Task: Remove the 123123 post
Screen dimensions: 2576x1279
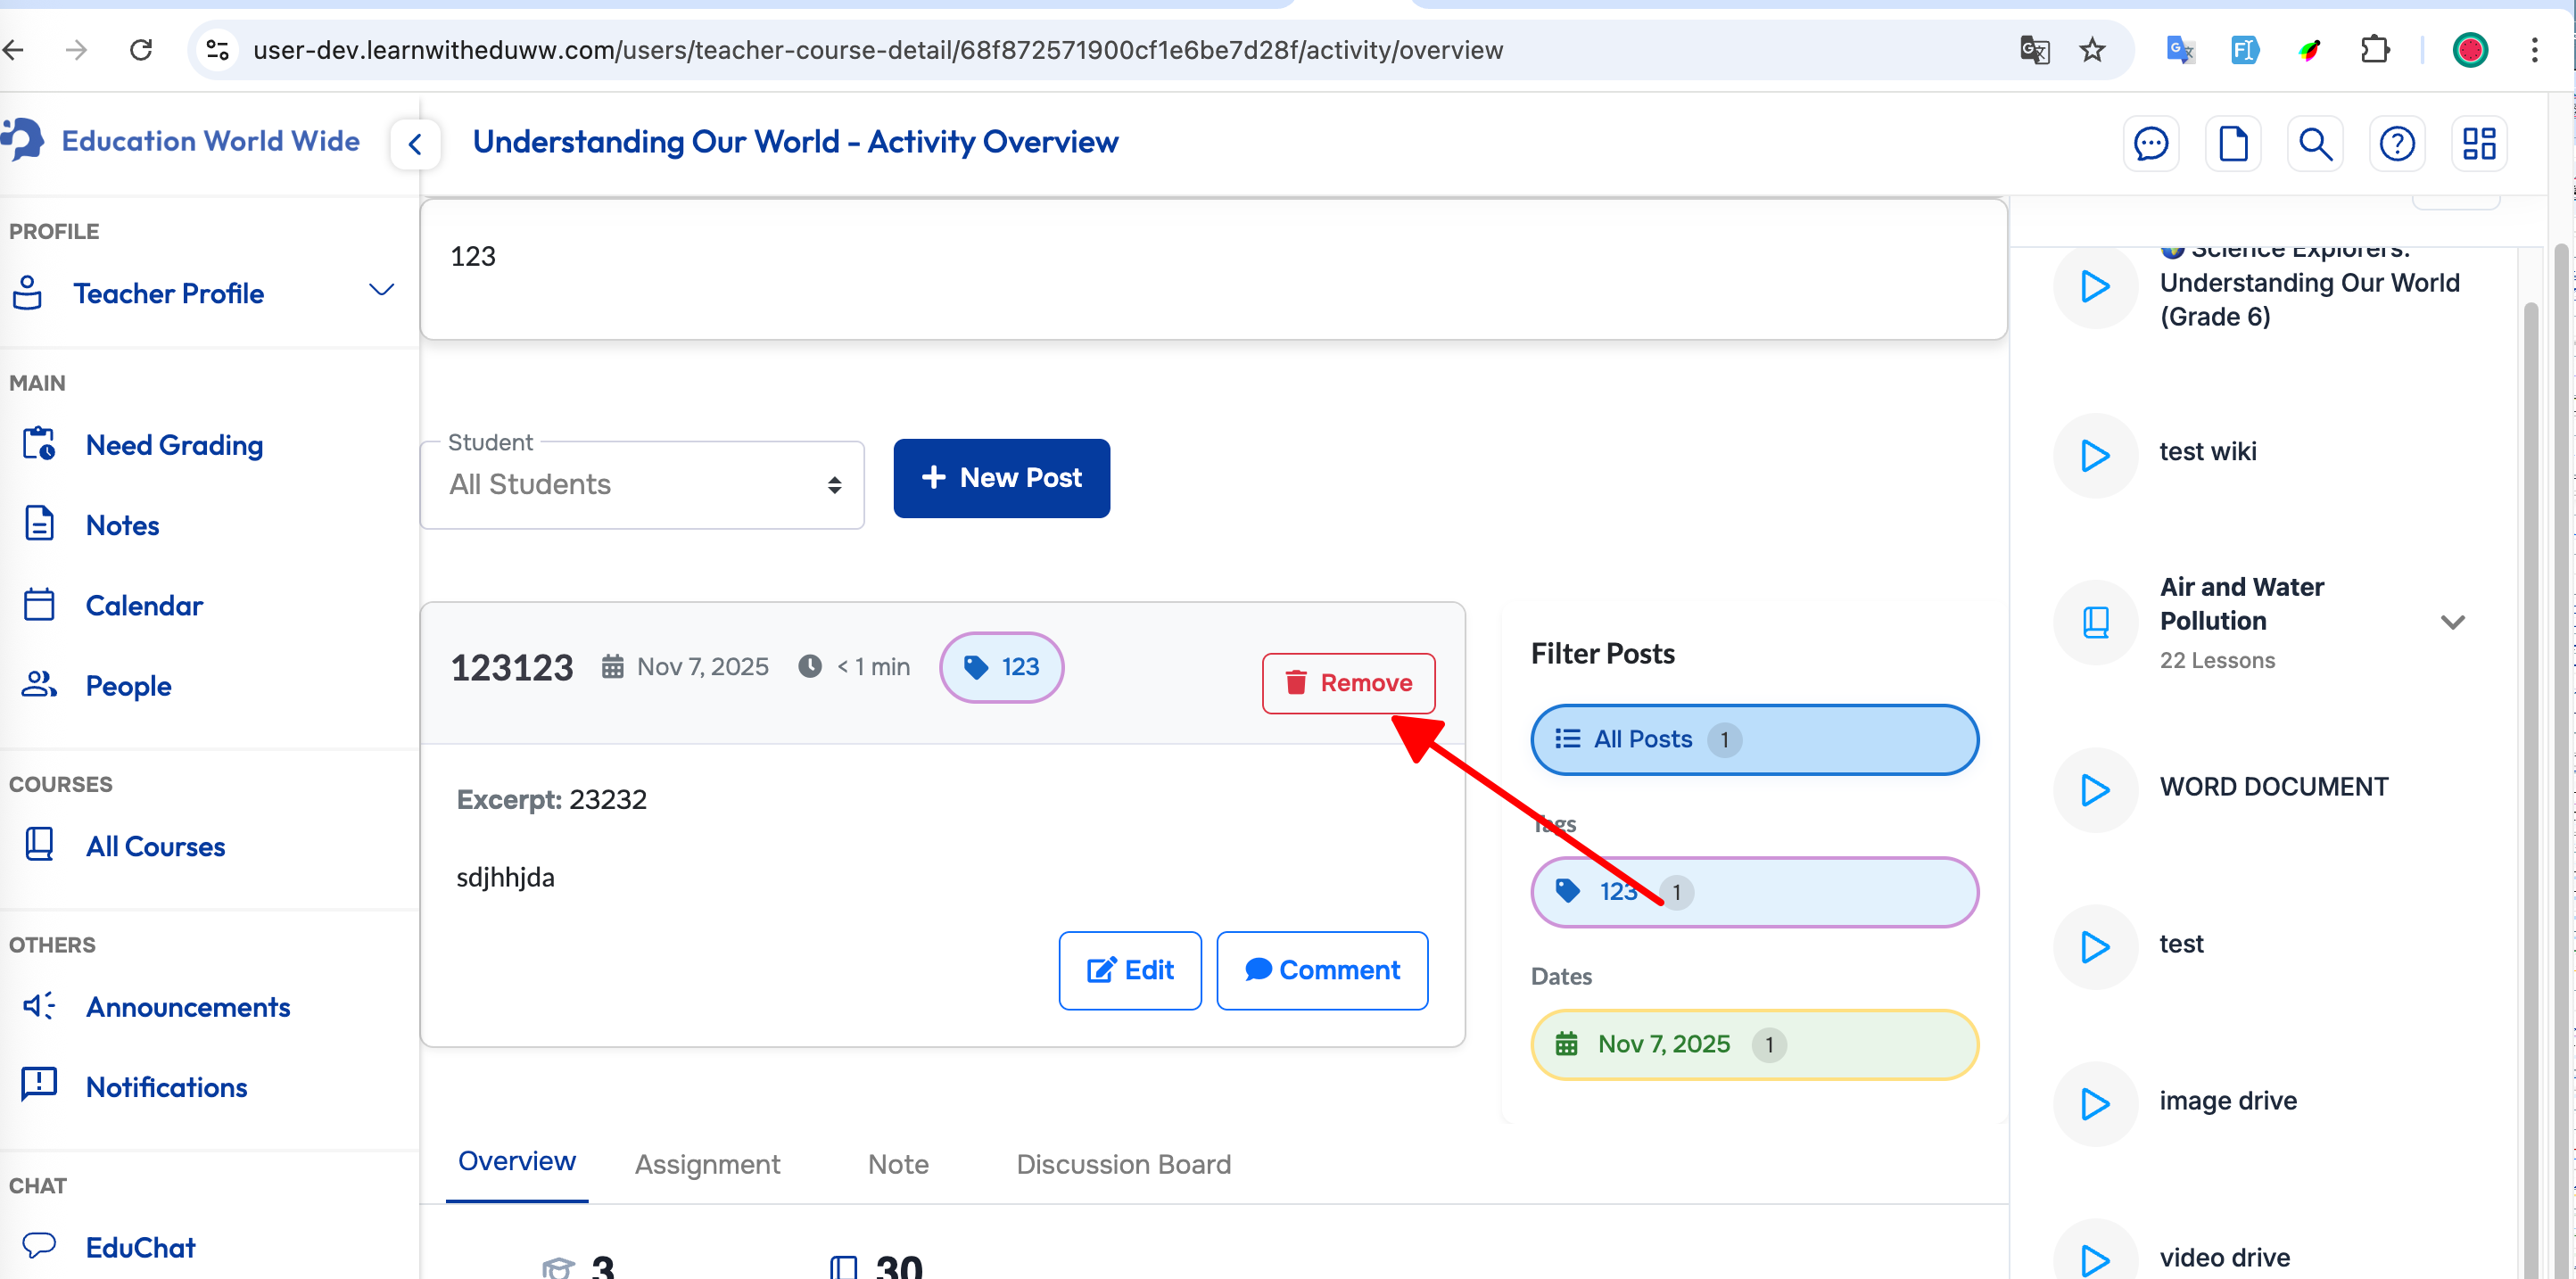Action: [1348, 683]
